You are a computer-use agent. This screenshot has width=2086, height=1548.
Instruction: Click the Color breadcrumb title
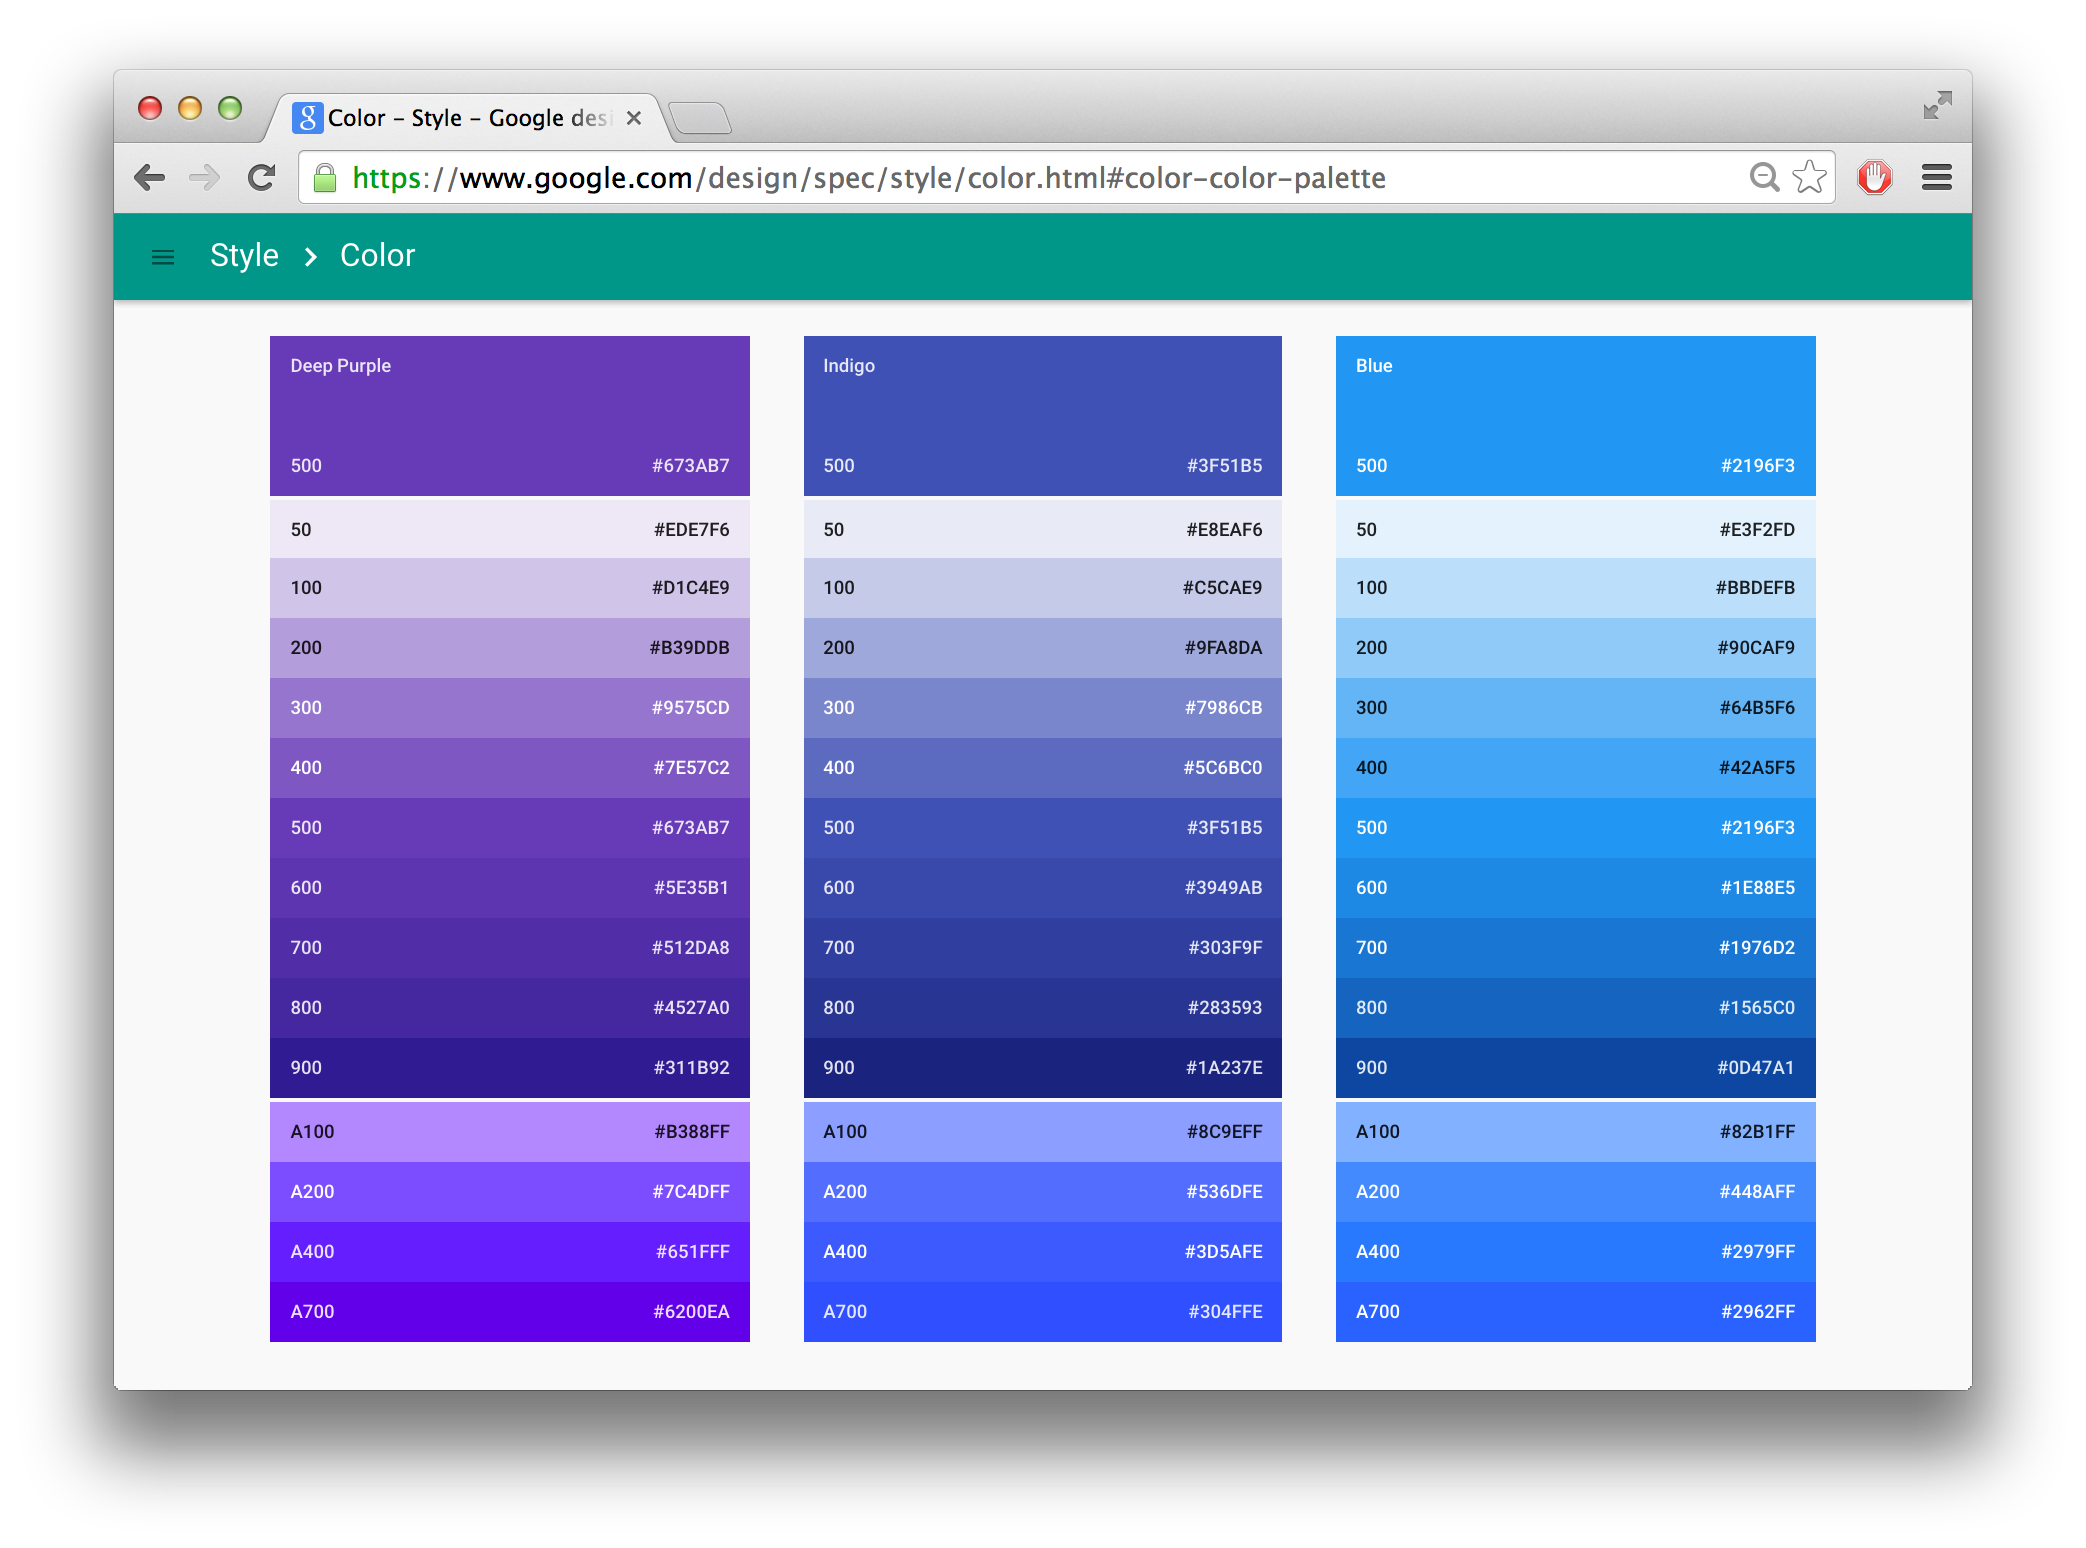[377, 256]
